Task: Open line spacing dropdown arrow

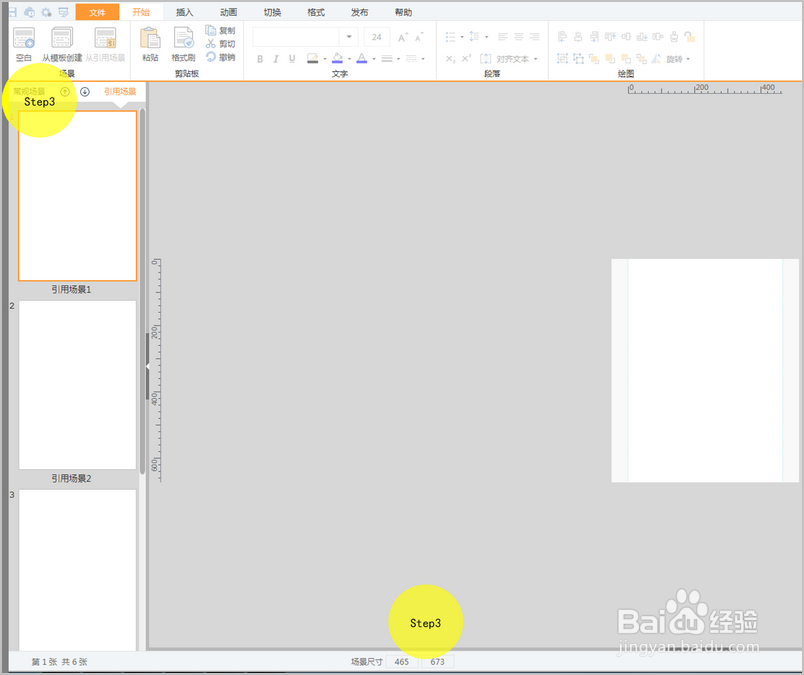Action: [487, 37]
